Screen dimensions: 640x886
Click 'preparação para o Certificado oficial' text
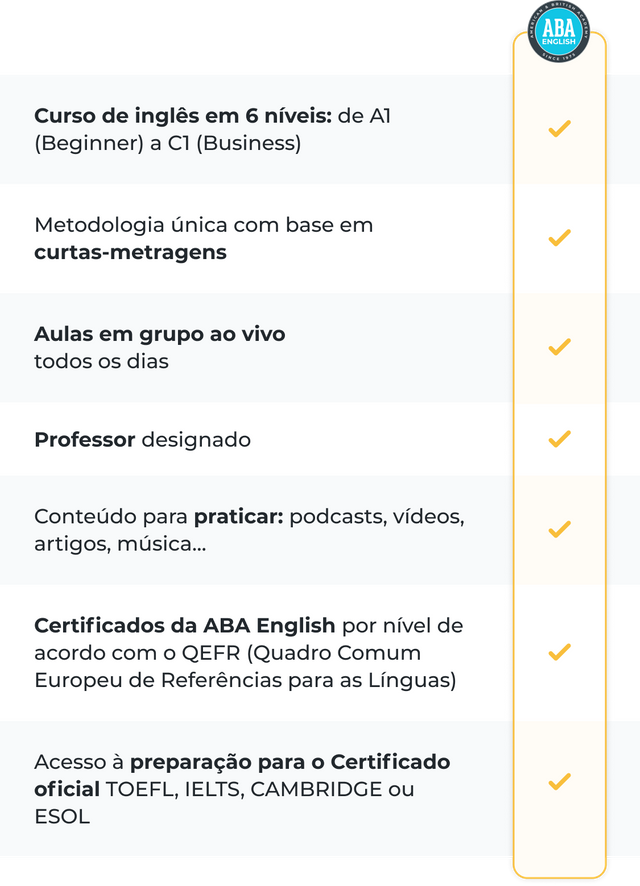point(242,775)
